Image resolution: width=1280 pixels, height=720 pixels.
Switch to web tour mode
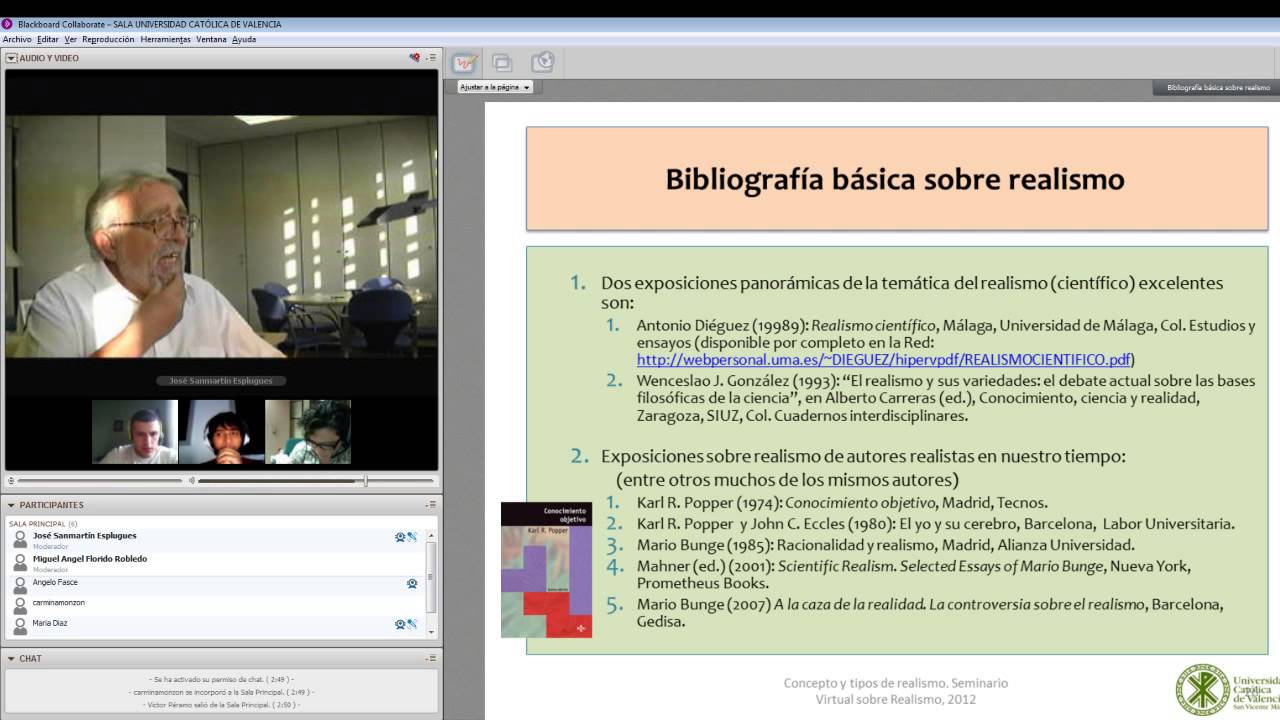click(542, 63)
